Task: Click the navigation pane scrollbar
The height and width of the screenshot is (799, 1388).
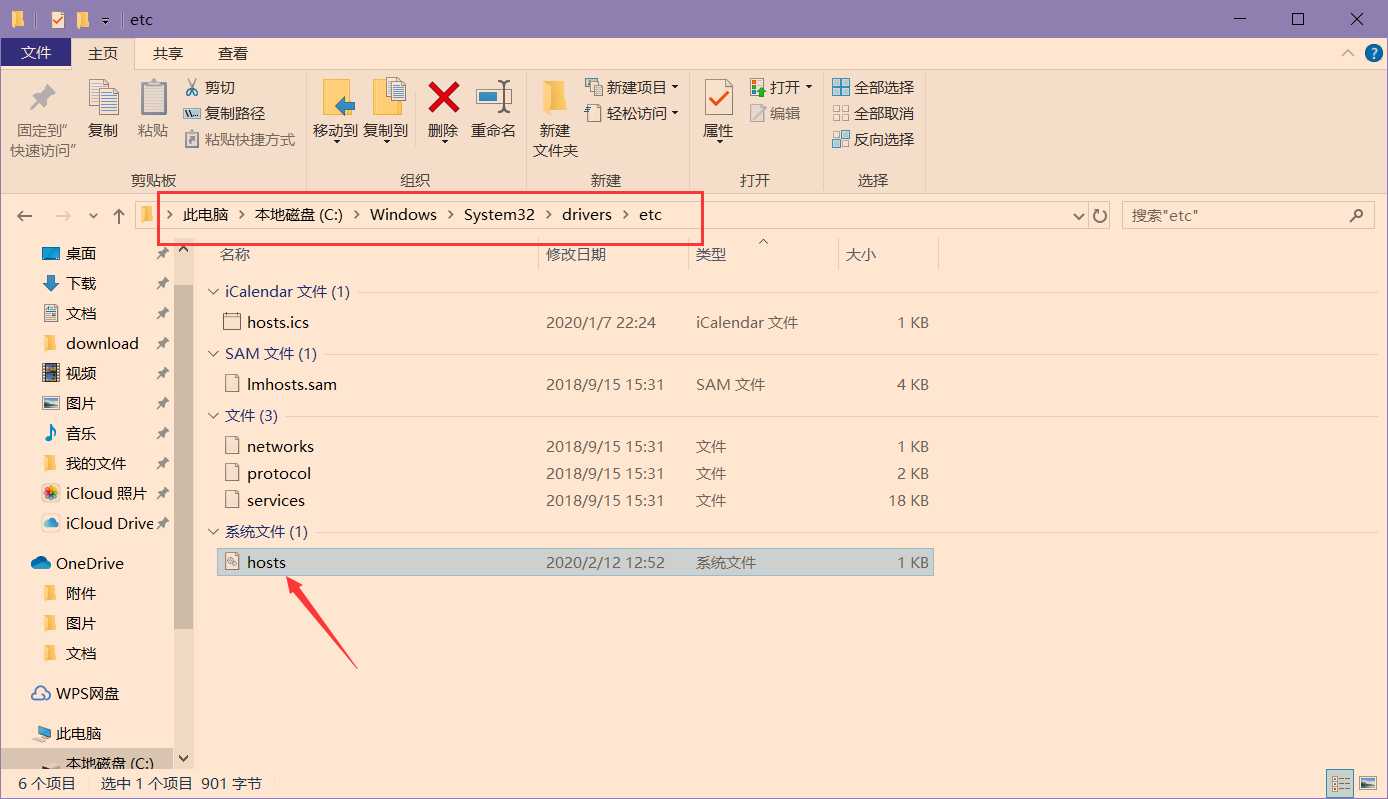Action: [x=183, y=455]
